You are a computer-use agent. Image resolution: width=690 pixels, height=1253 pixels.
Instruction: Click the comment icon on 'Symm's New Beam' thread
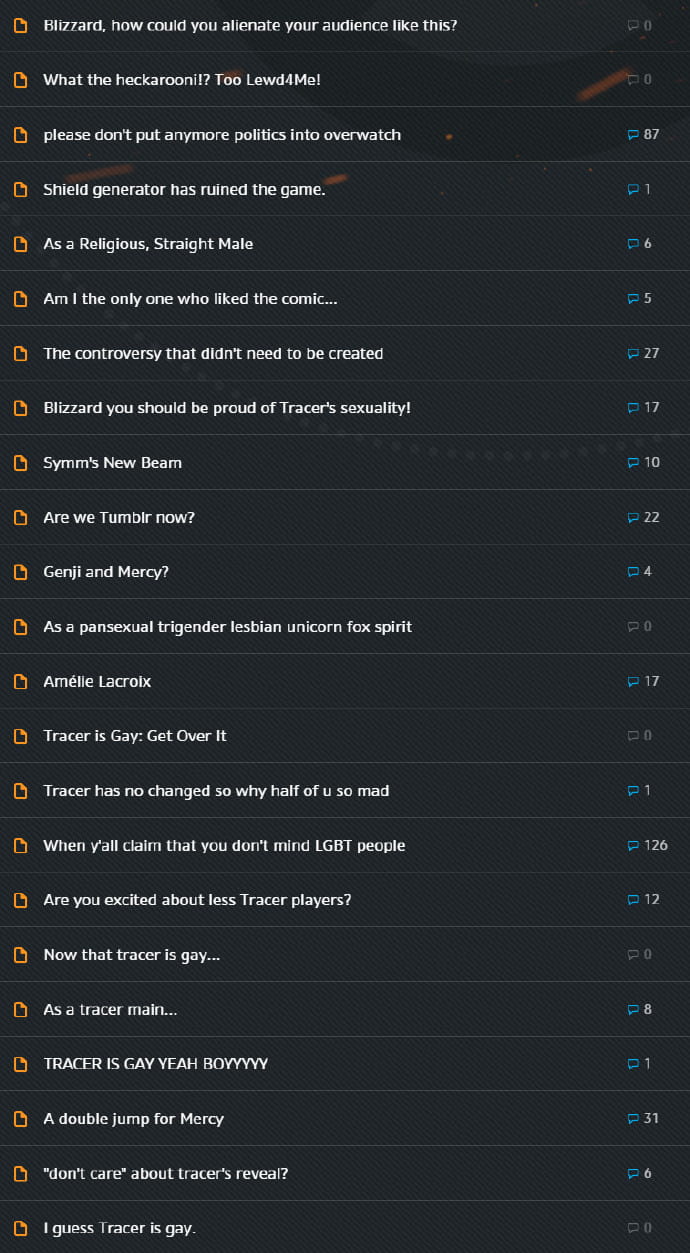click(633, 462)
